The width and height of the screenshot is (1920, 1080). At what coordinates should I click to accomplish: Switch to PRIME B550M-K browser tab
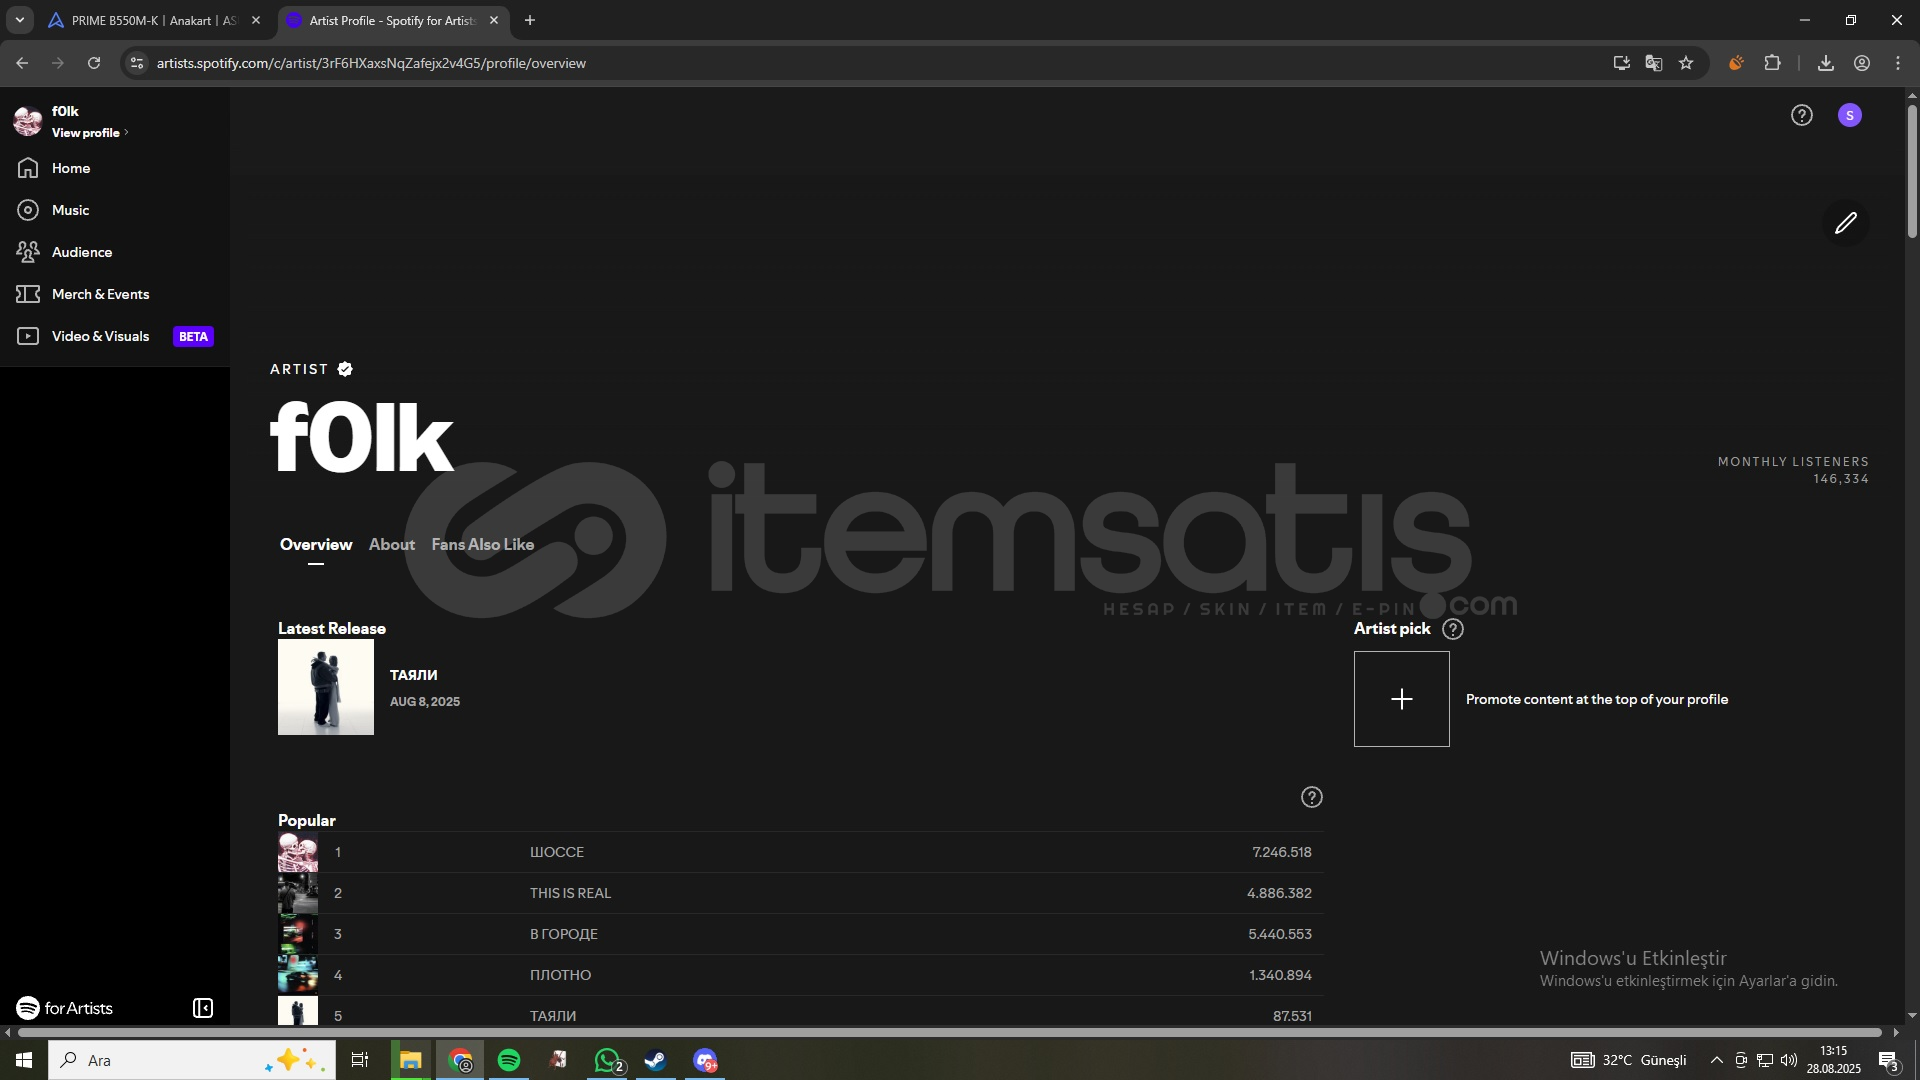coord(155,20)
